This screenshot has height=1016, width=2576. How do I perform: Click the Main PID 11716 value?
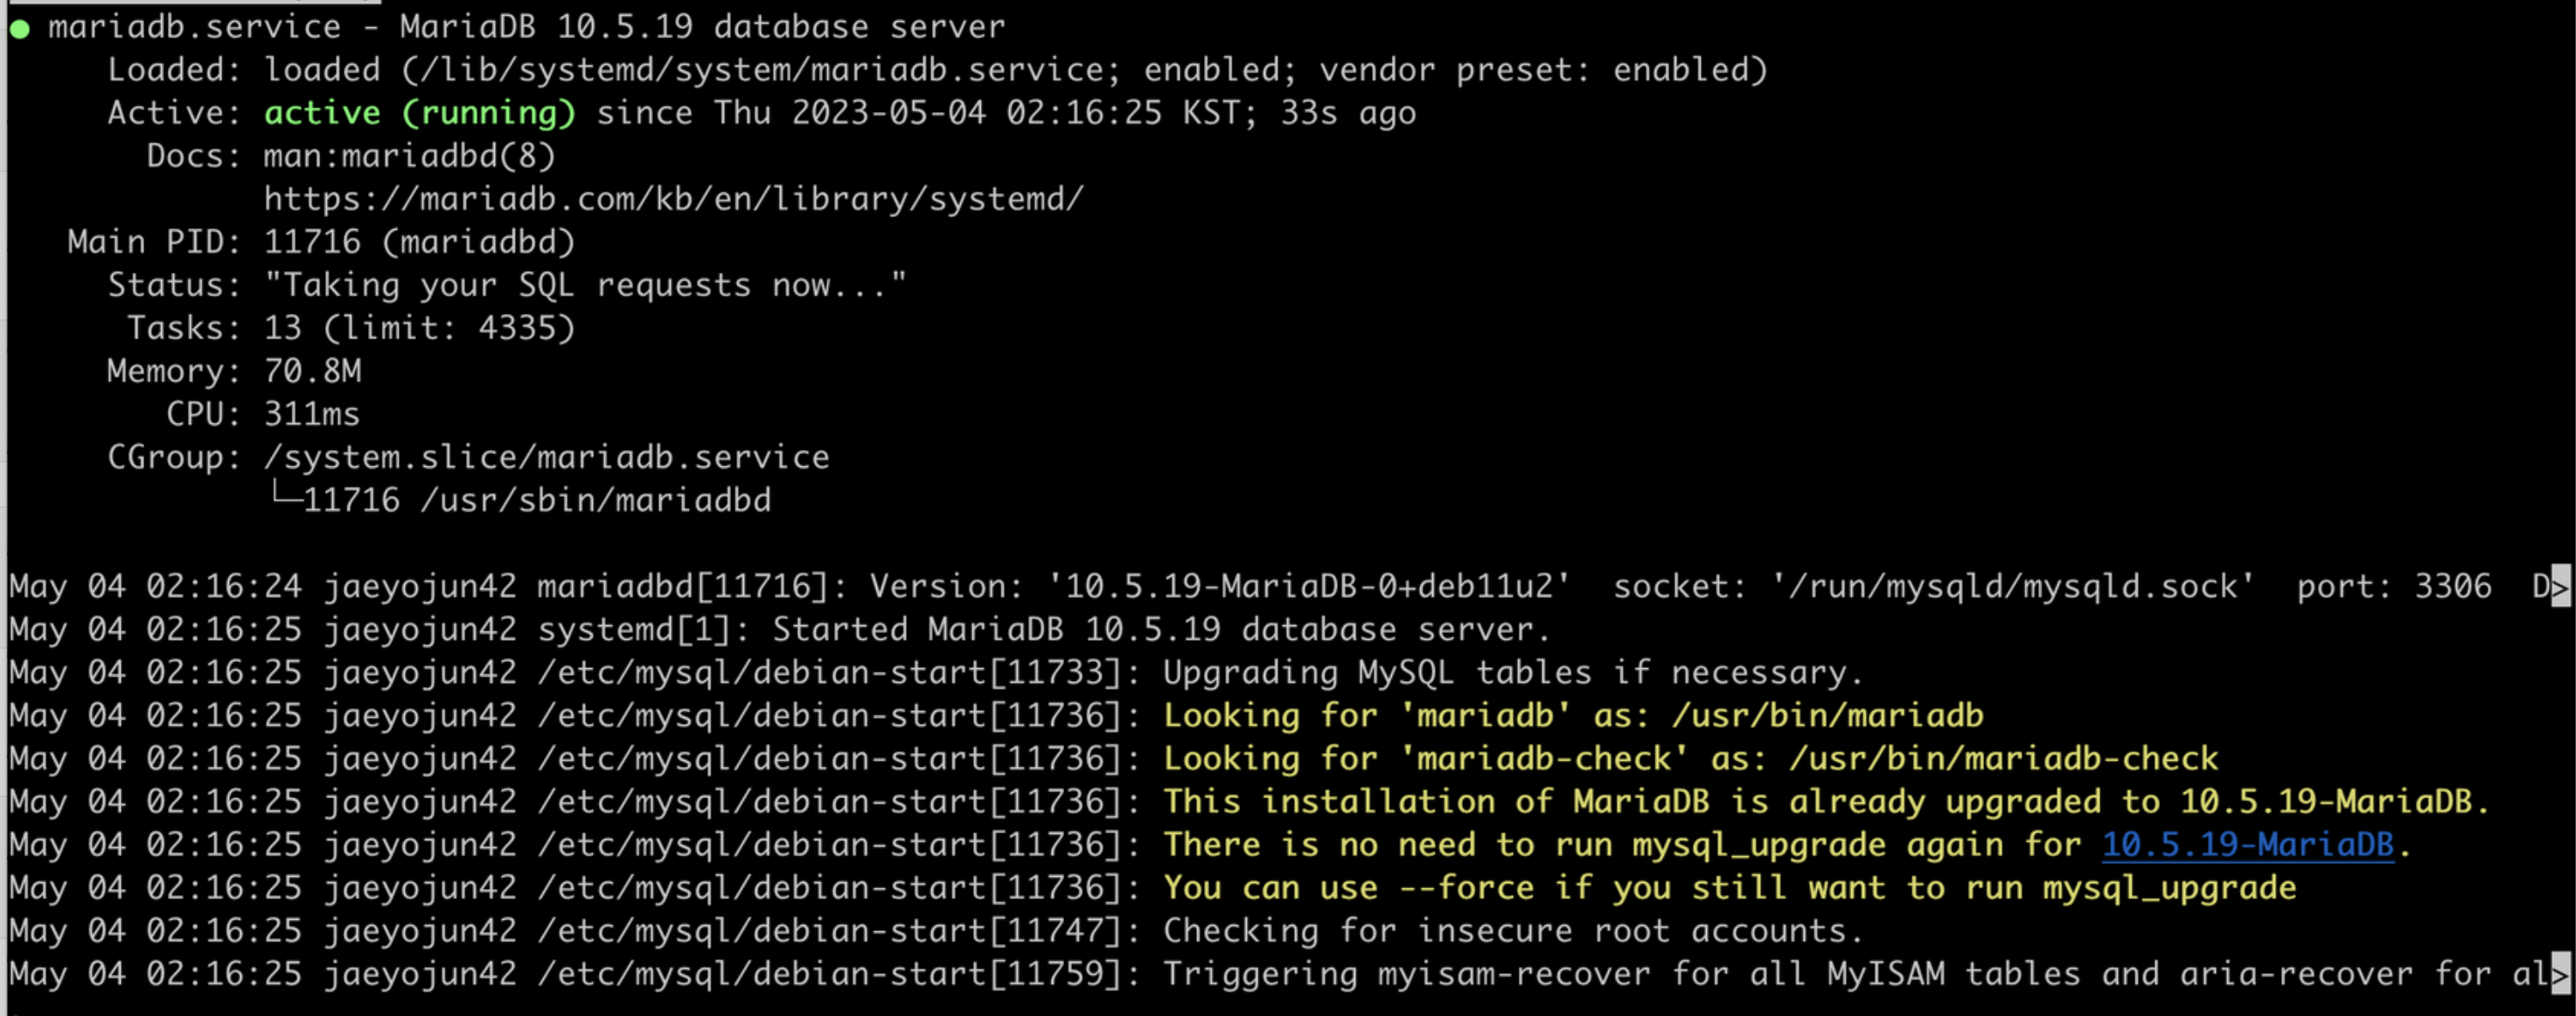[311, 242]
